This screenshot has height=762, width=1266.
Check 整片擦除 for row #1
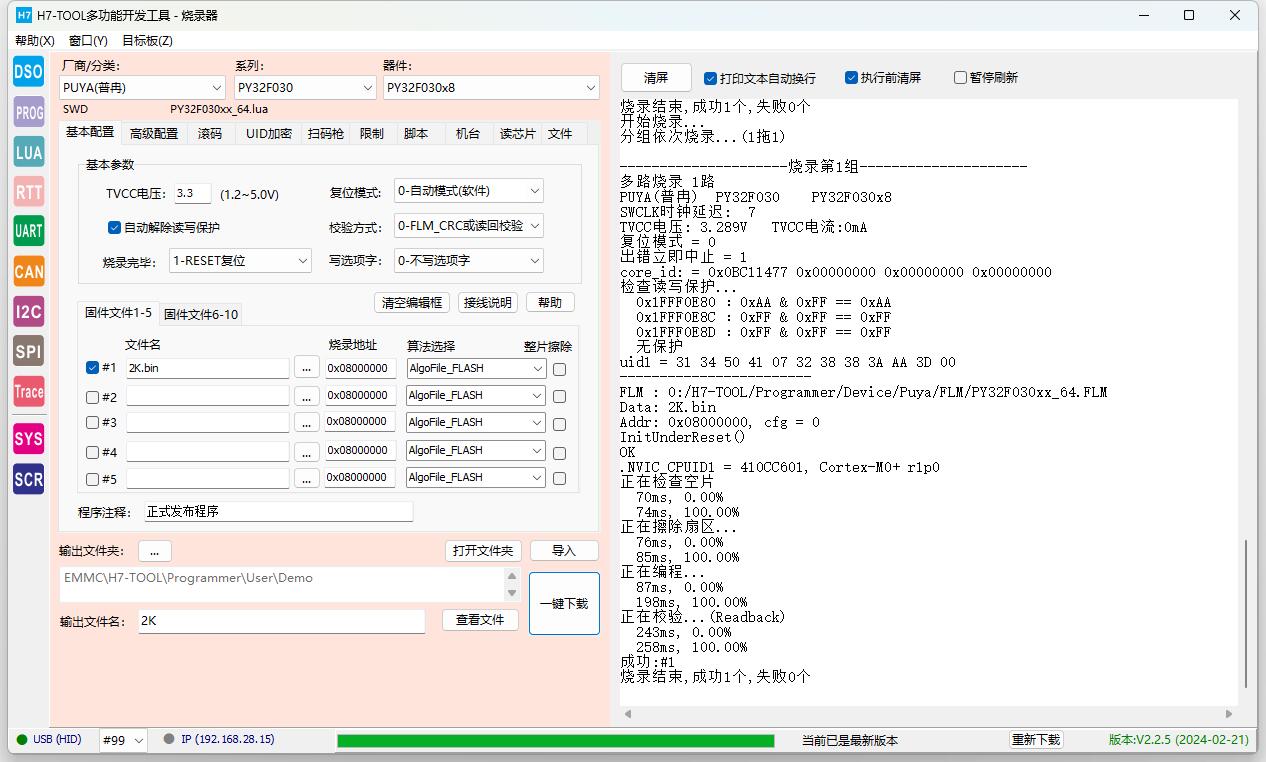point(559,369)
